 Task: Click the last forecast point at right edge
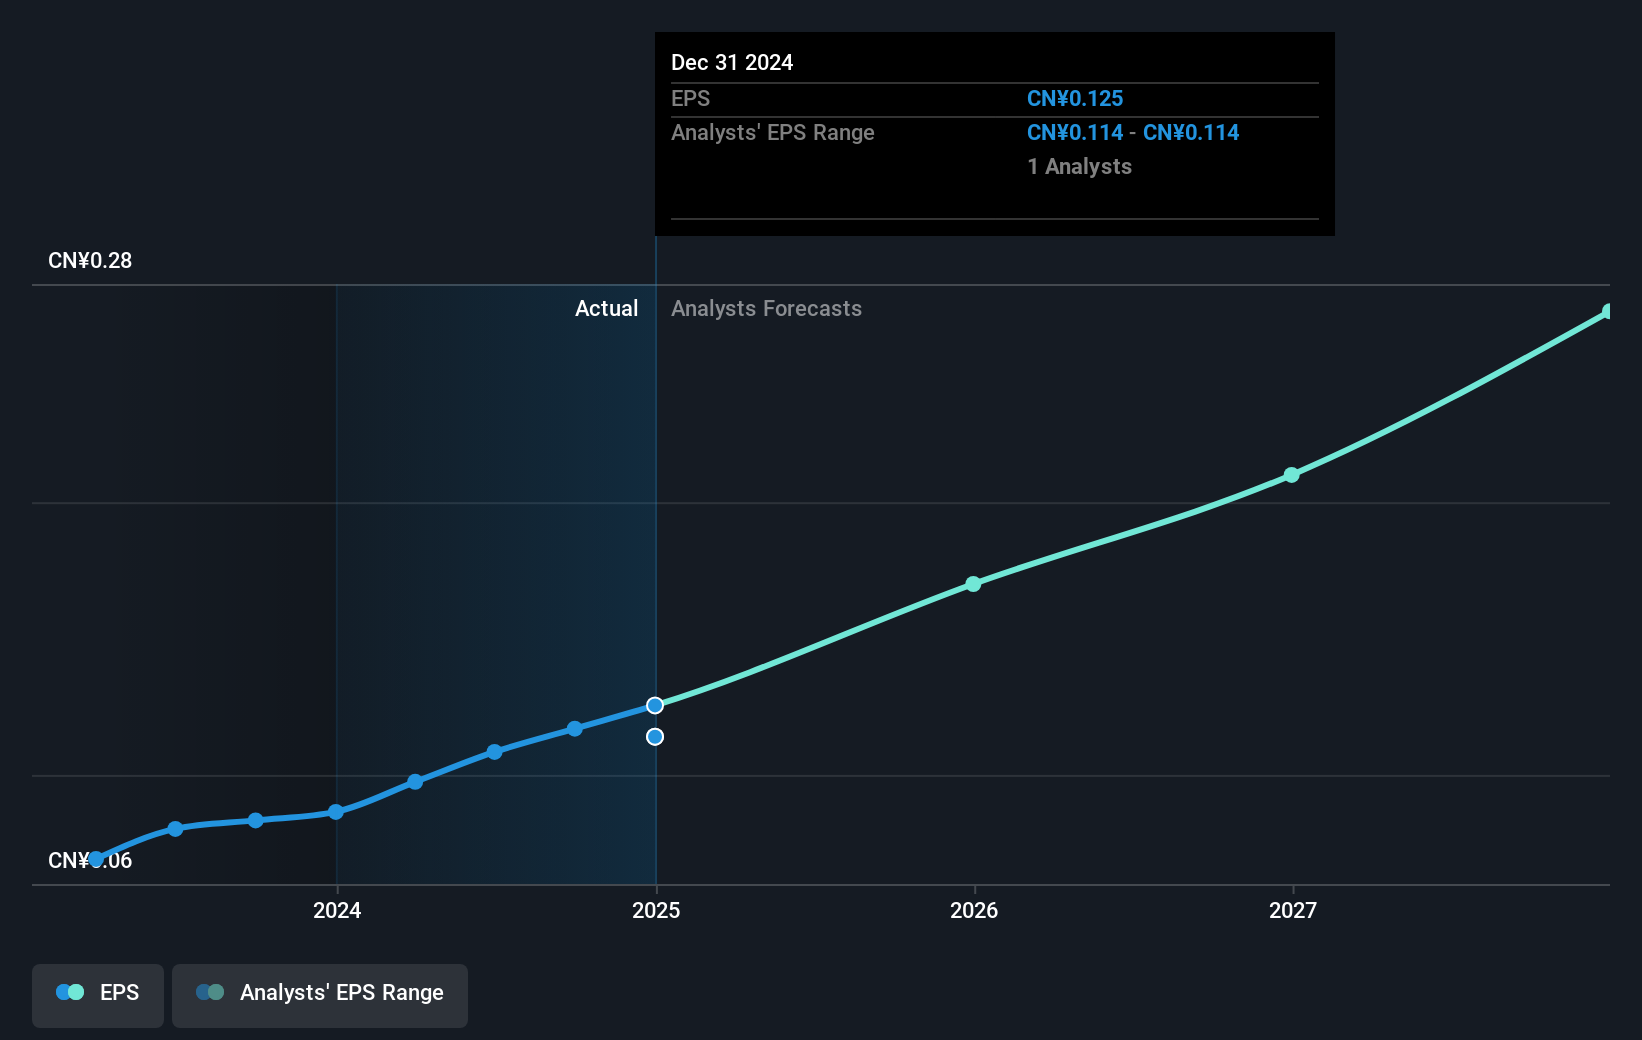click(1608, 312)
